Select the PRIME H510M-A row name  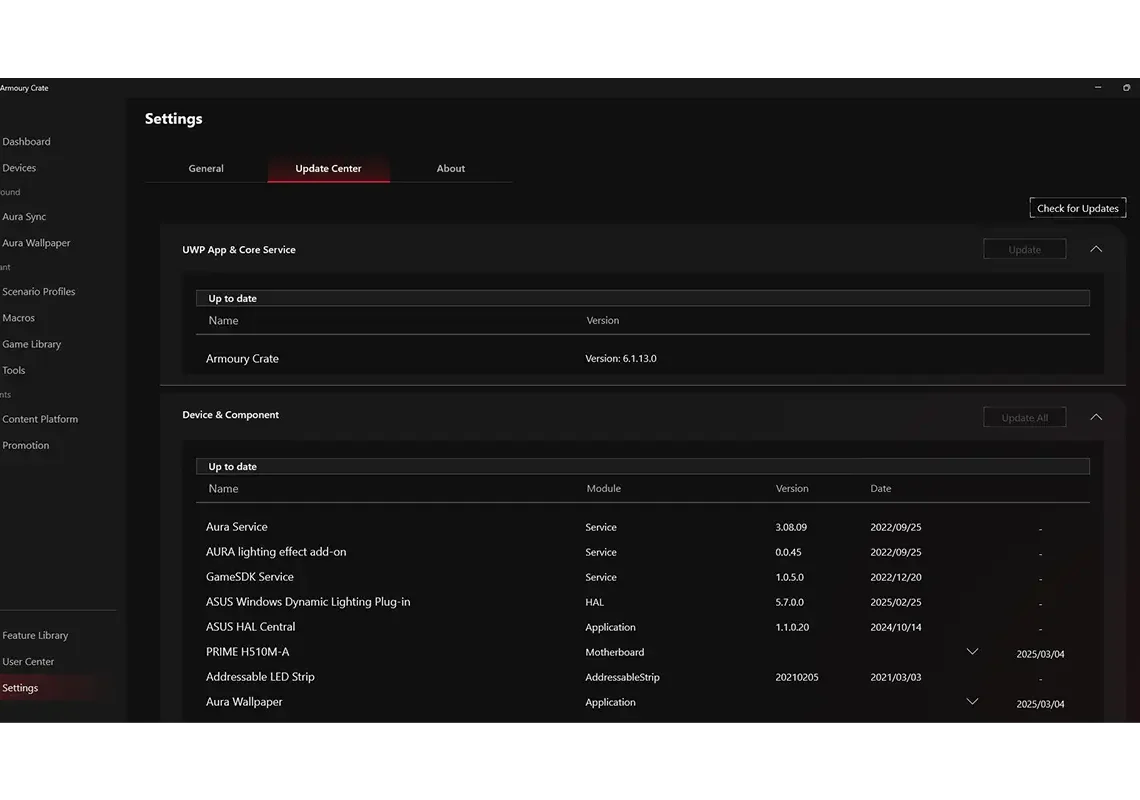click(247, 652)
